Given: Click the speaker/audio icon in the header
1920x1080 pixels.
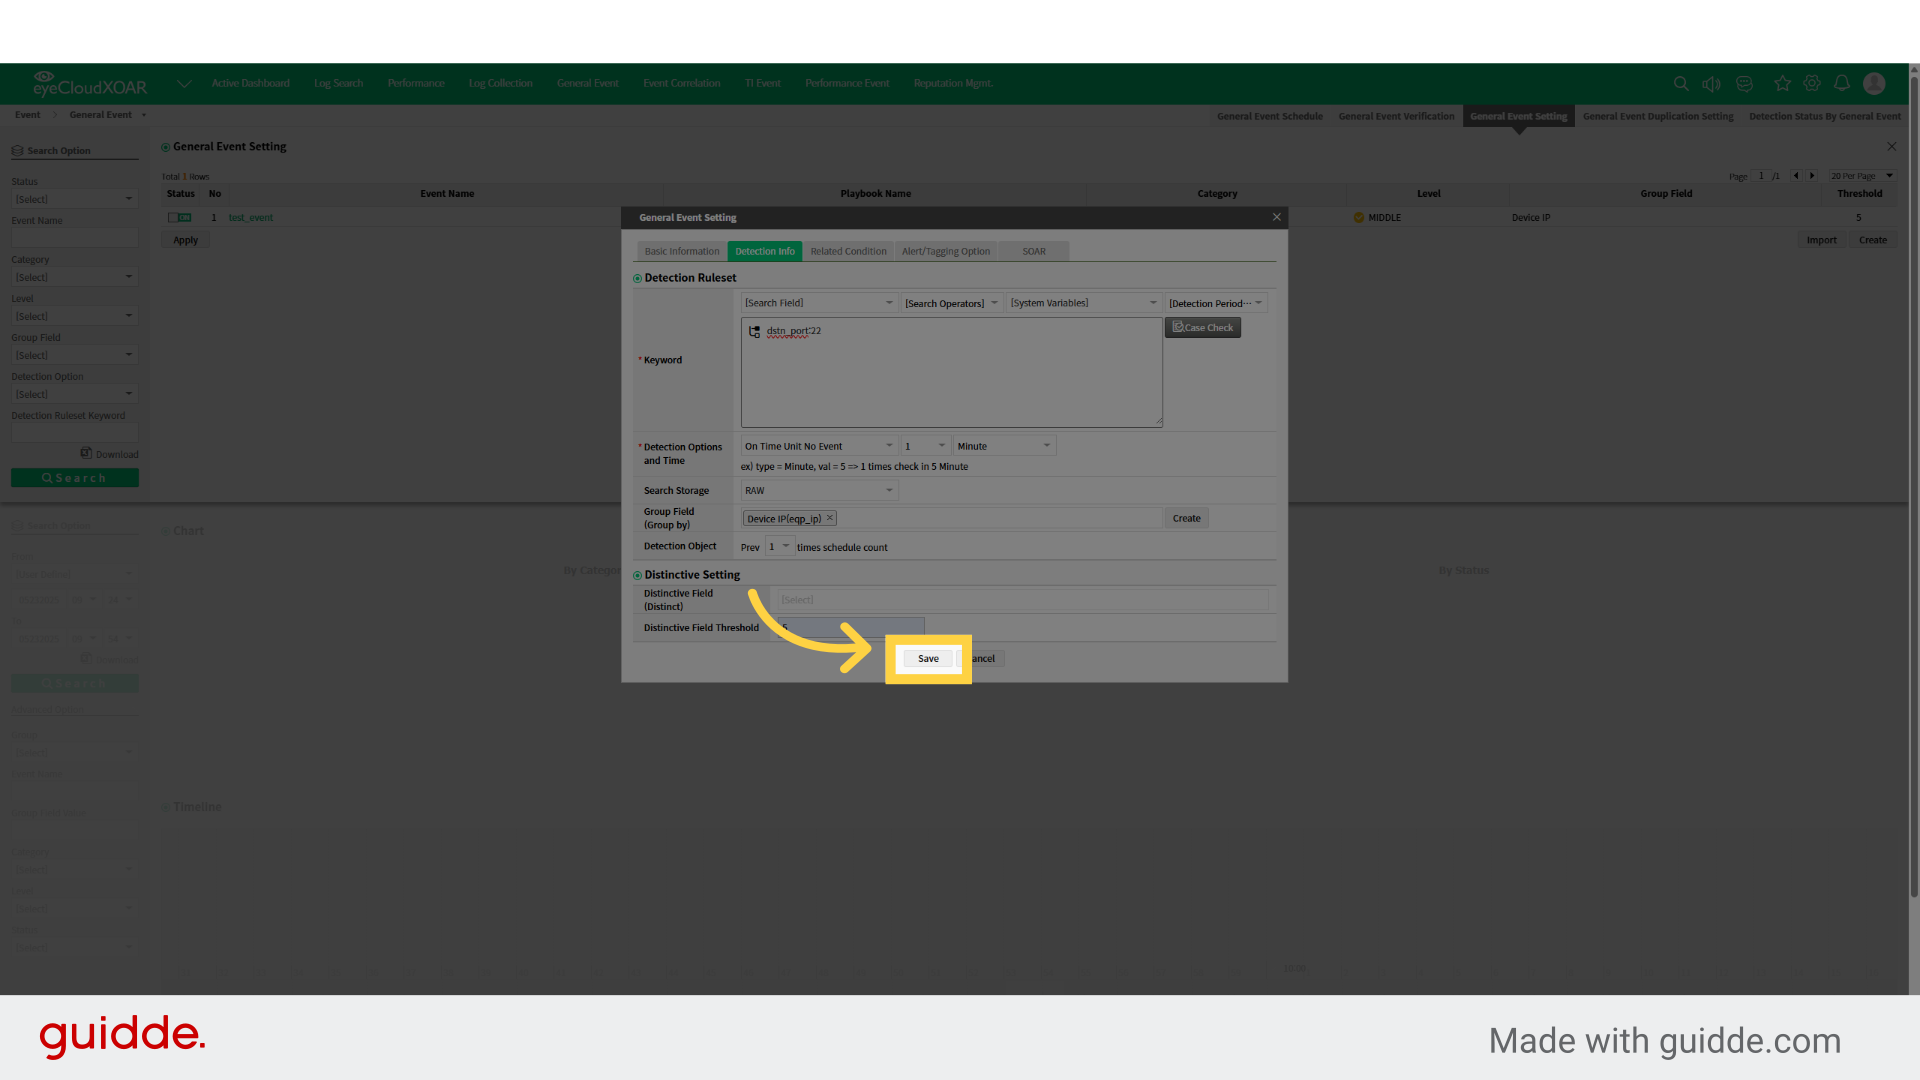Looking at the screenshot, I should coord(1712,84).
